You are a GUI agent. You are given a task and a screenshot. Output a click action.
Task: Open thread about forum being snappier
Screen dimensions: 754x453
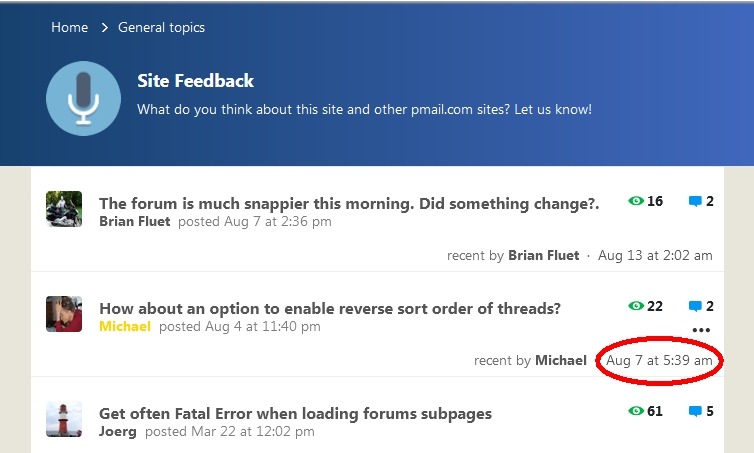pyautogui.click(x=348, y=203)
